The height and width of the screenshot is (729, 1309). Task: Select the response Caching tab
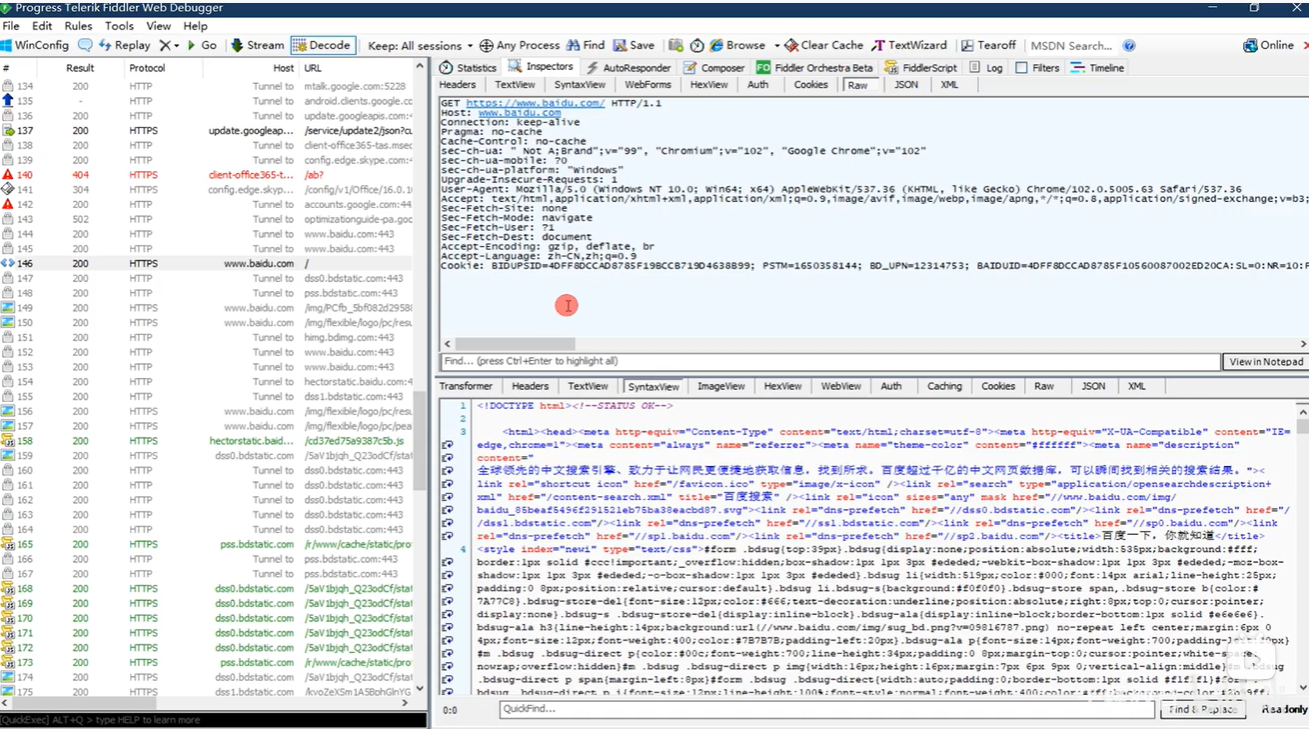pos(944,386)
